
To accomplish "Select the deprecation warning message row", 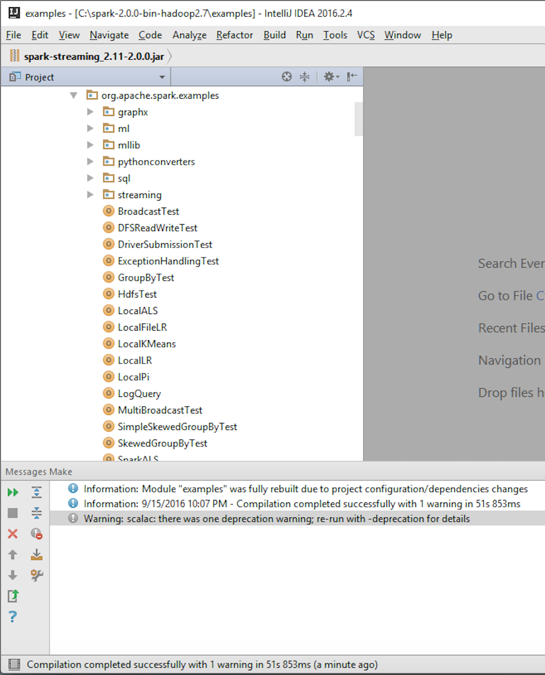I will pyautogui.click(x=297, y=519).
